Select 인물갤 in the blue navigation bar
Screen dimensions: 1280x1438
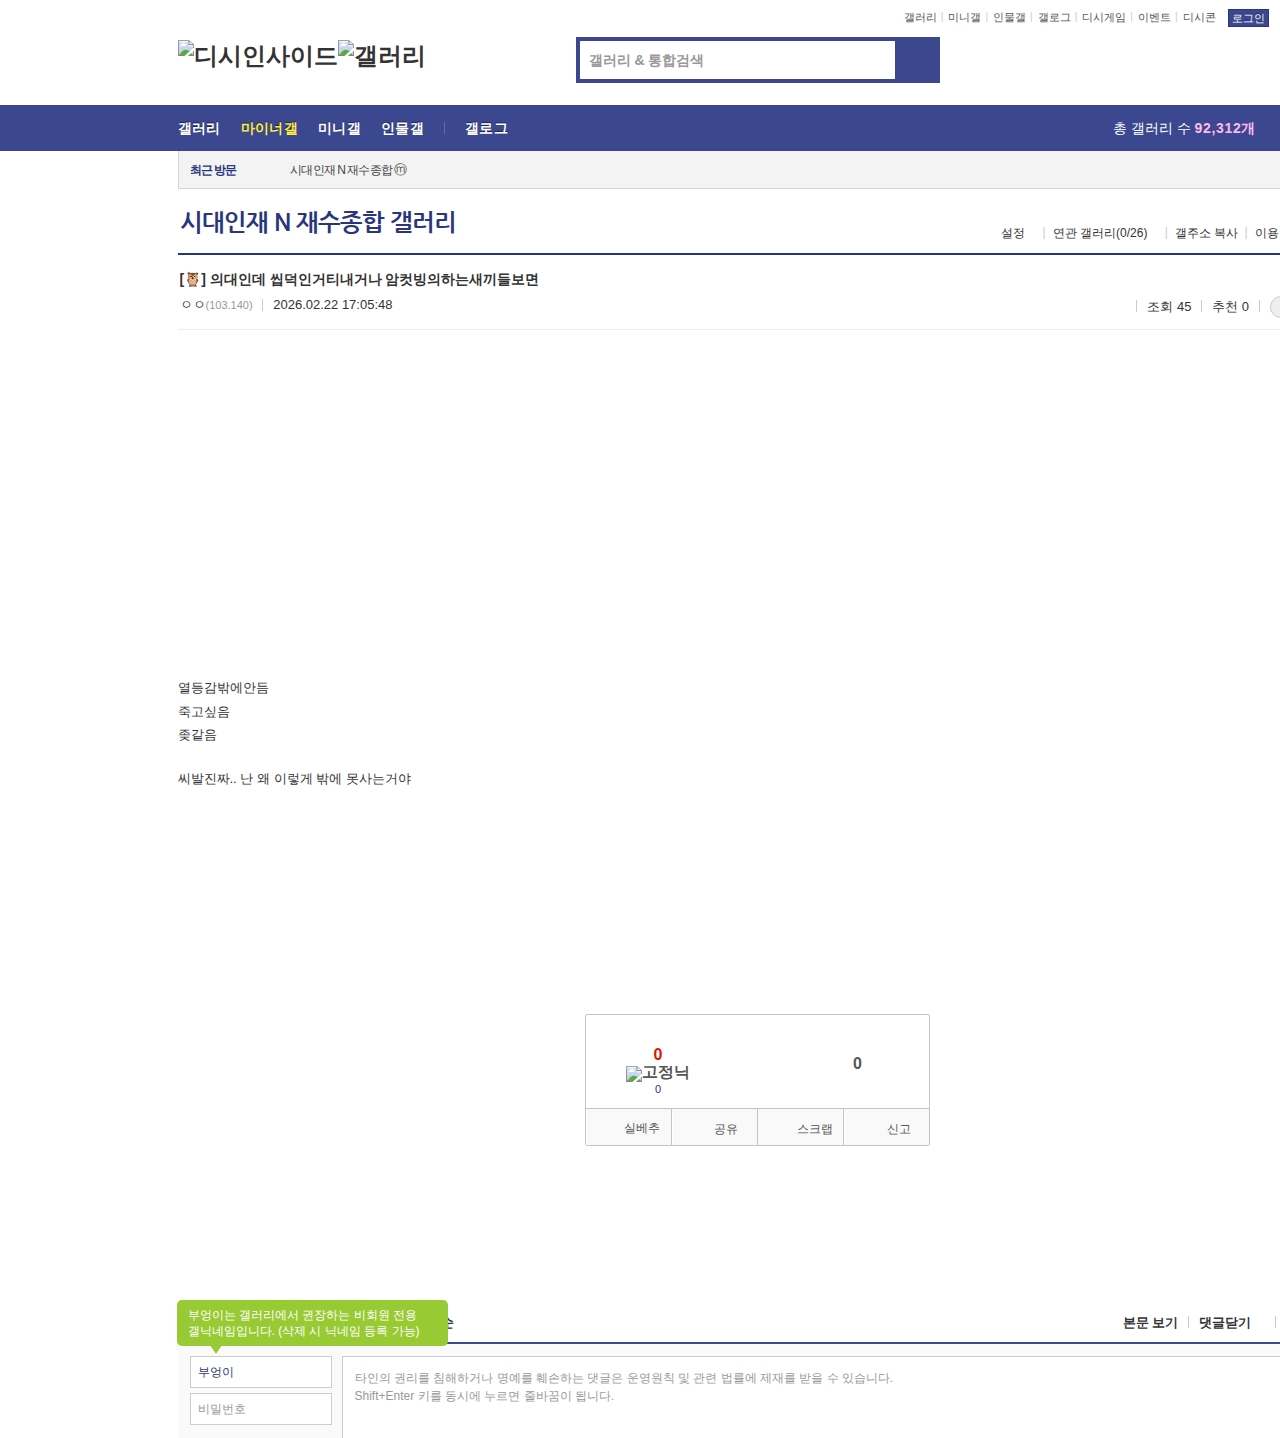coord(402,129)
